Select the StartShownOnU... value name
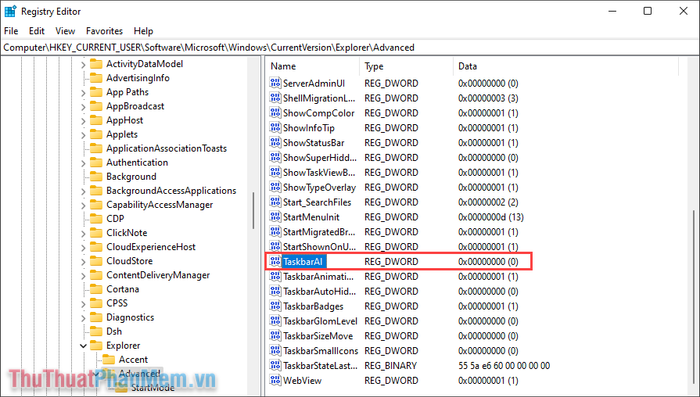 click(319, 247)
